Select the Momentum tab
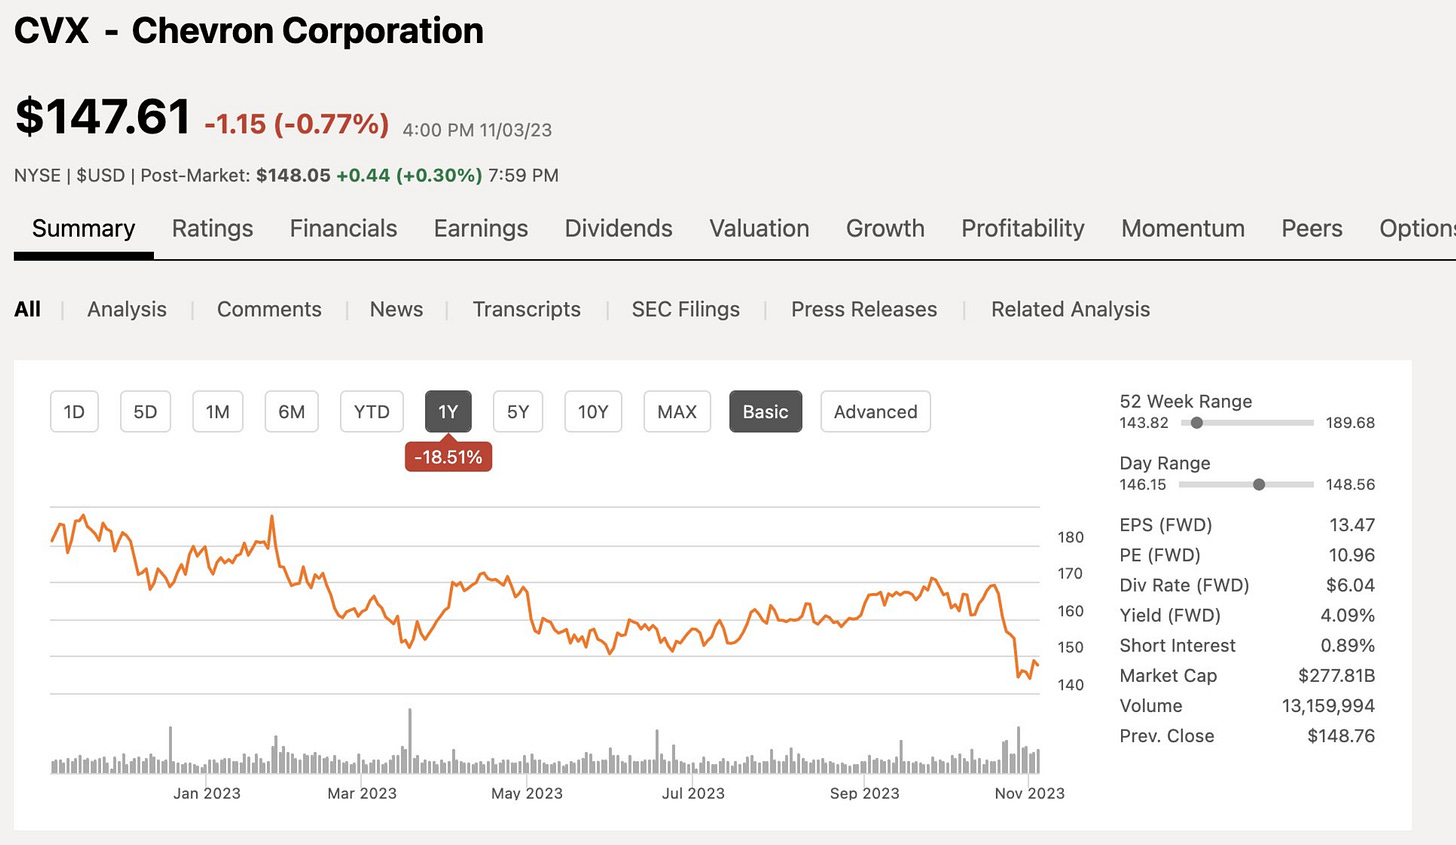This screenshot has width=1456, height=845. (x=1183, y=229)
